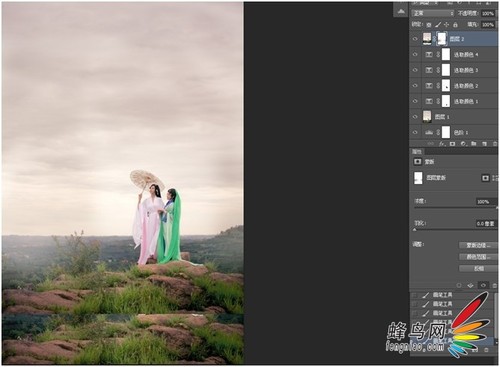Click the lock all padlock icon
Image resolution: width=500 pixels, height=367 pixels.
coord(455,25)
